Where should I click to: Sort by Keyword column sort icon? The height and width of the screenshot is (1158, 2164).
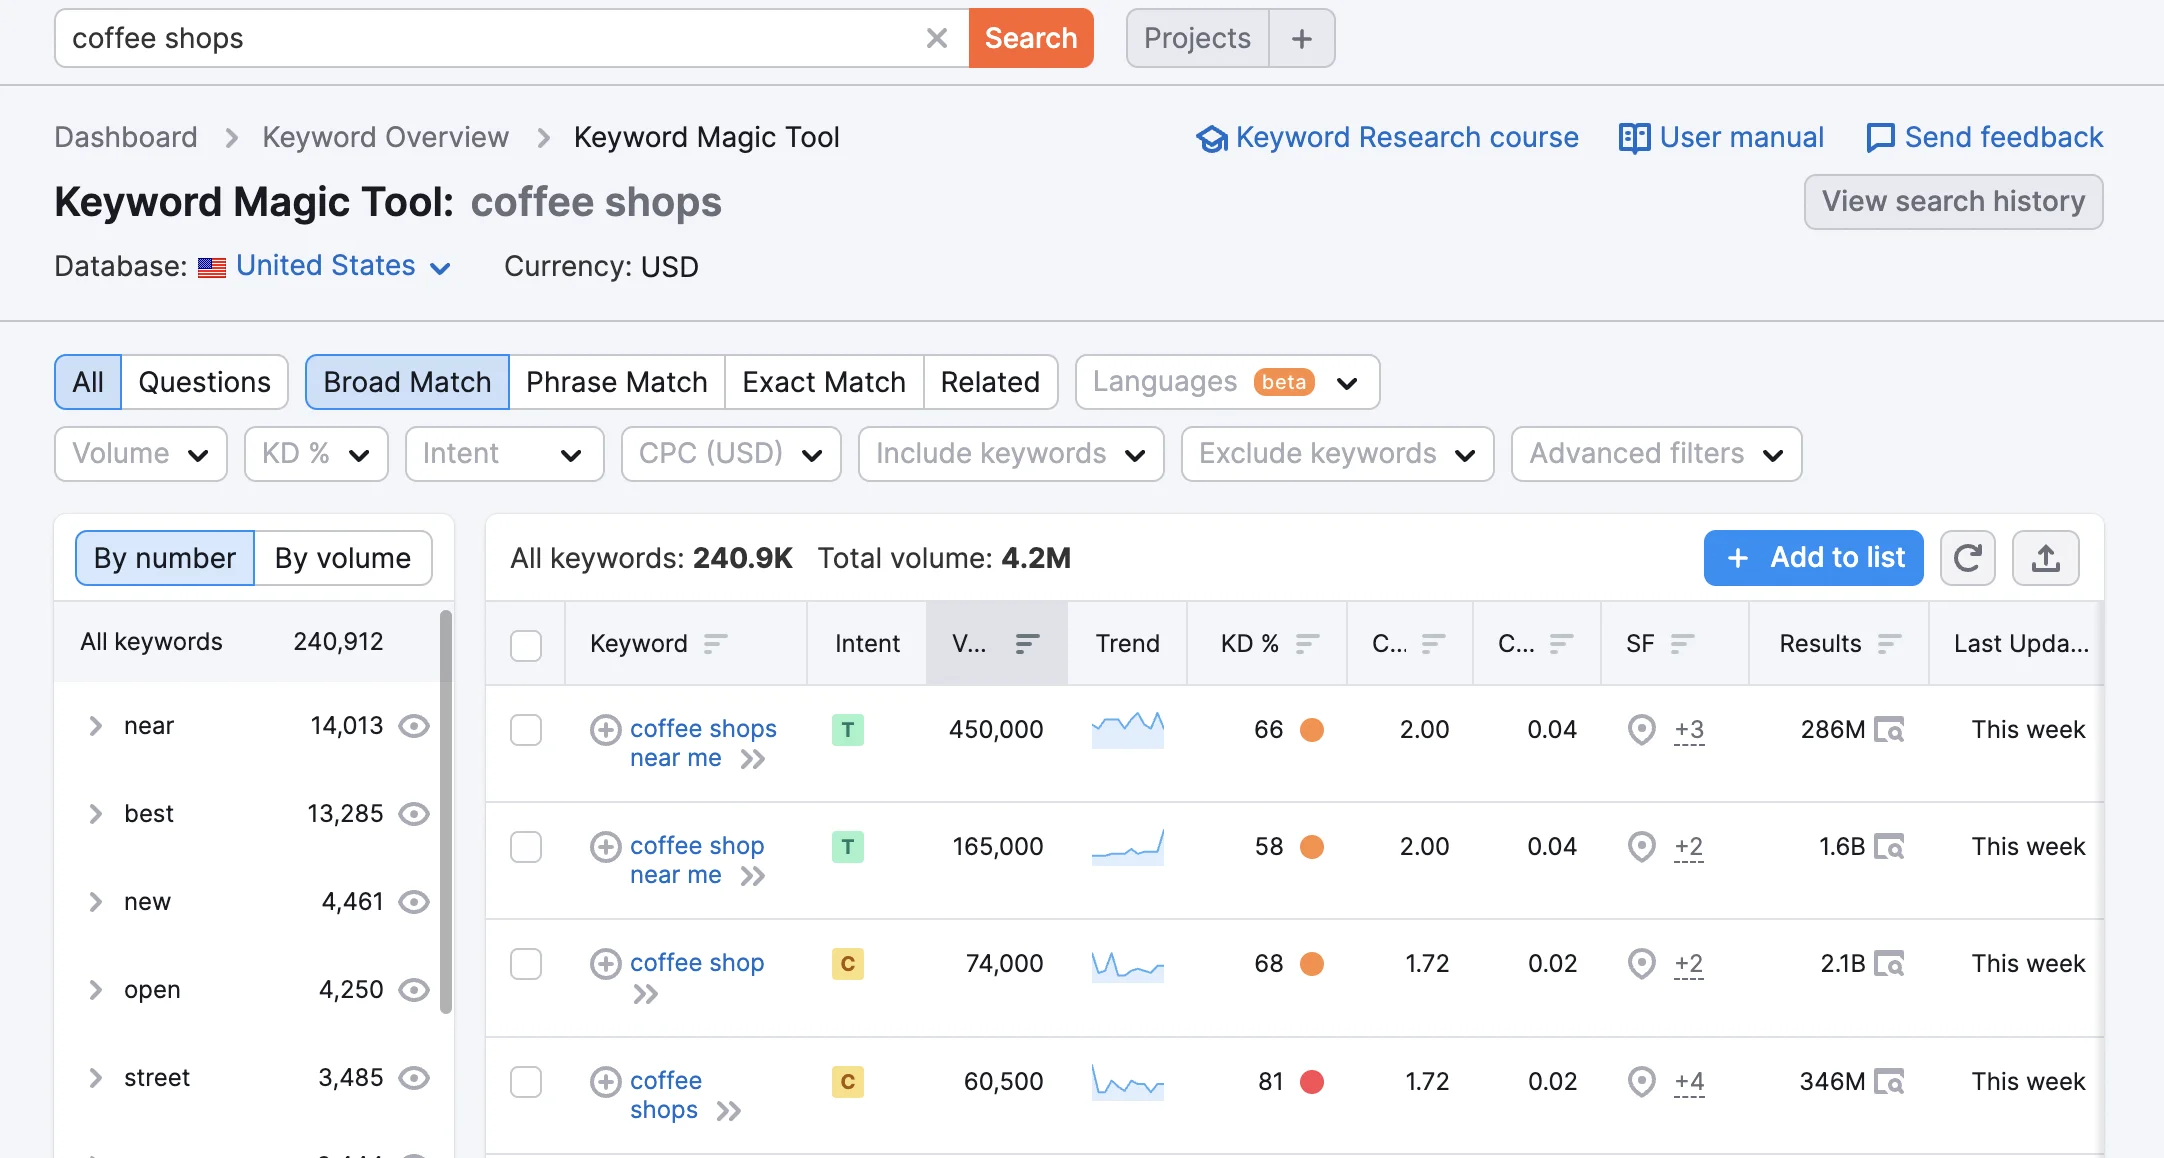pos(715,644)
